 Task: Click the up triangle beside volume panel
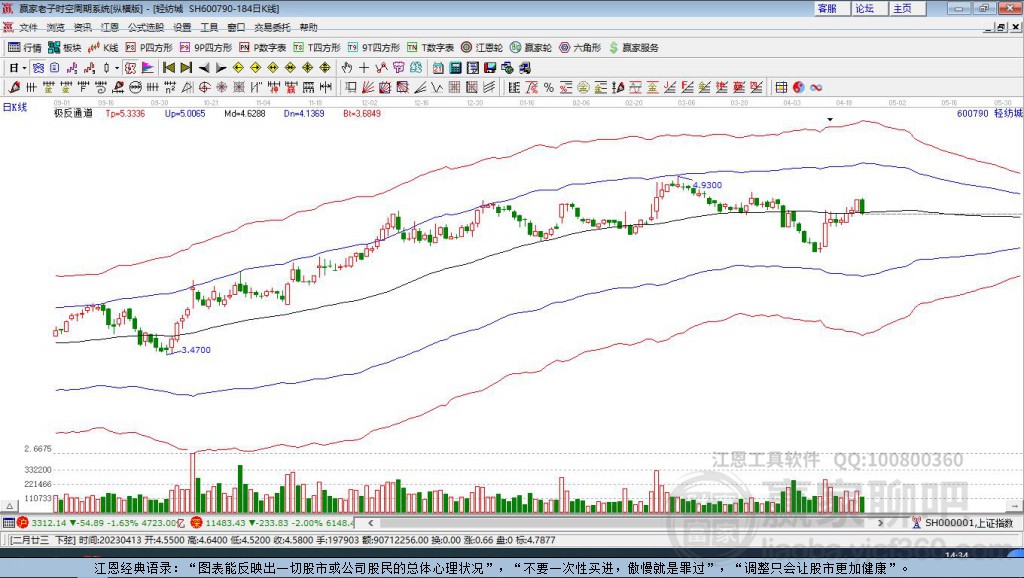pyautogui.click(x=9, y=506)
